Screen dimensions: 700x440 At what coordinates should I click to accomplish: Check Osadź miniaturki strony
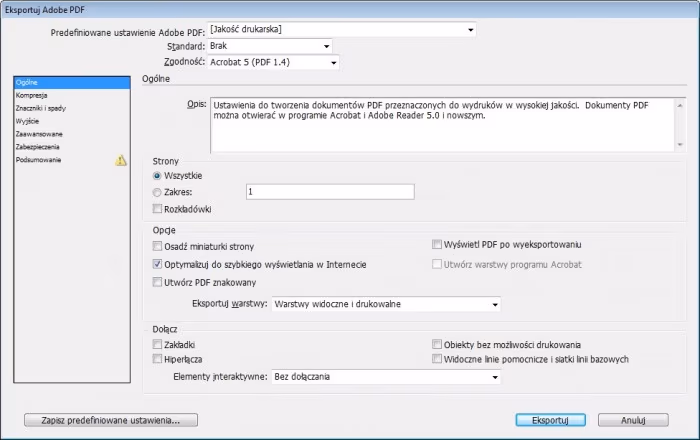point(157,246)
